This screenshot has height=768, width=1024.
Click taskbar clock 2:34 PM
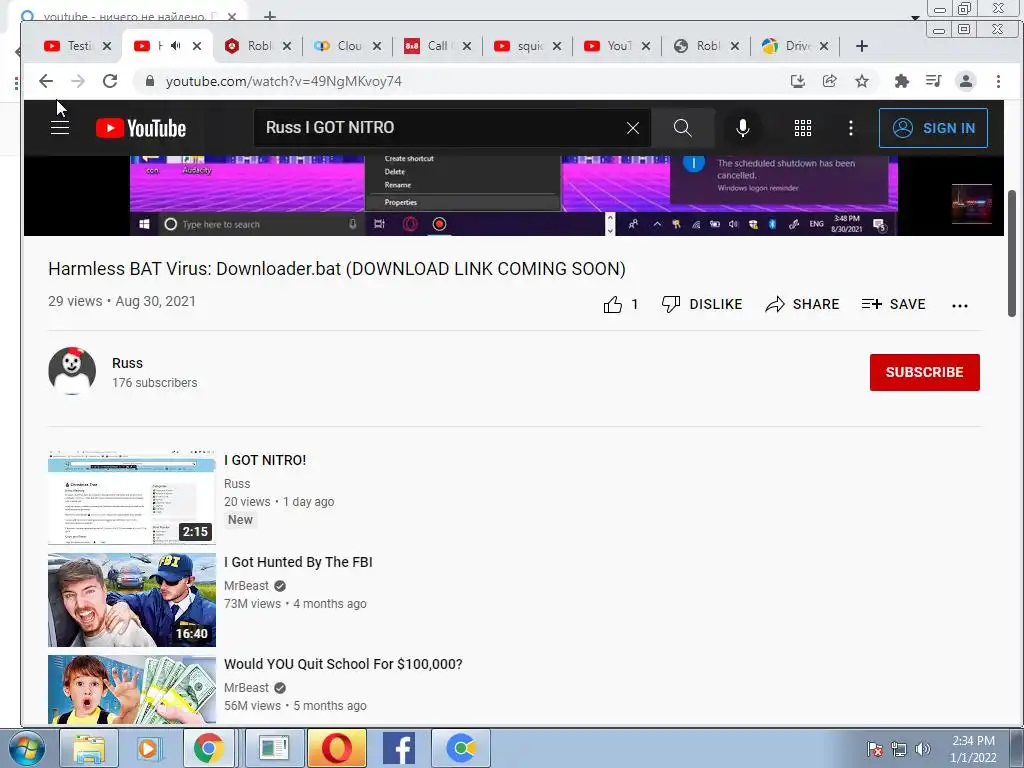pos(973,749)
